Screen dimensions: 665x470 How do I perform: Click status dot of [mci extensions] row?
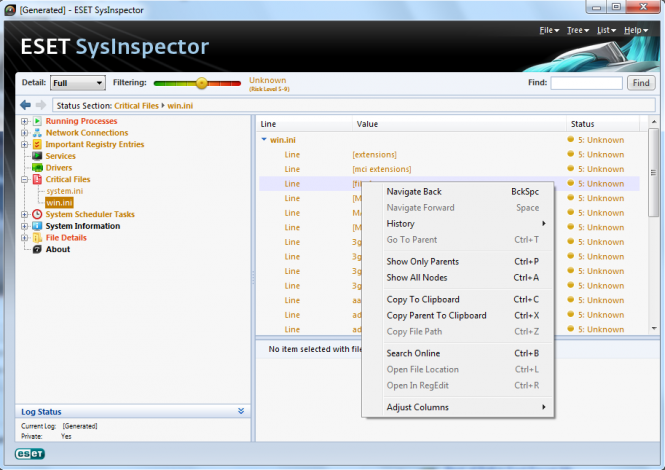(570, 168)
